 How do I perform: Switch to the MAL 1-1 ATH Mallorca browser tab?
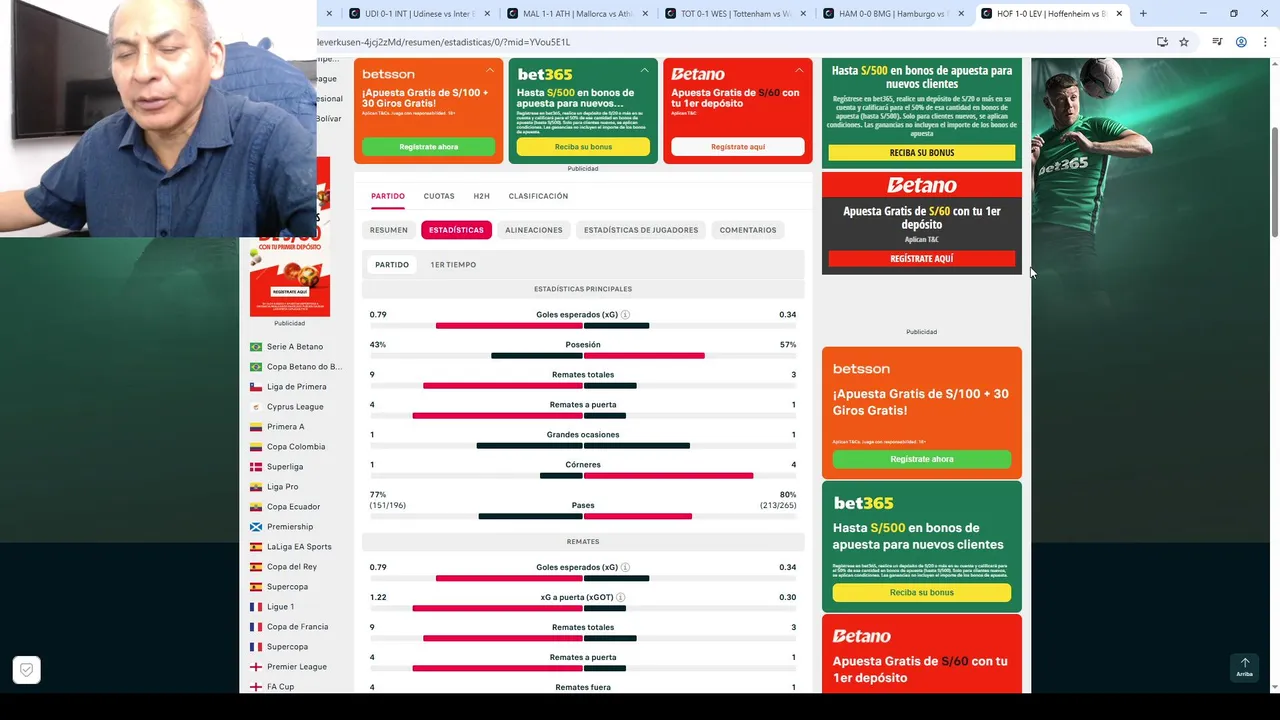tap(578, 14)
